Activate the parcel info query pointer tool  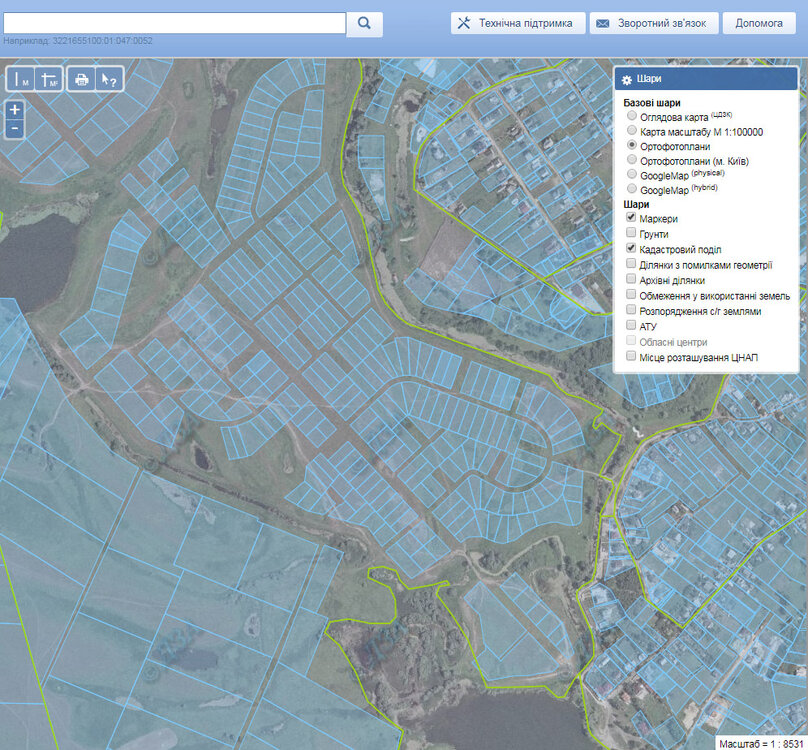coord(109,80)
